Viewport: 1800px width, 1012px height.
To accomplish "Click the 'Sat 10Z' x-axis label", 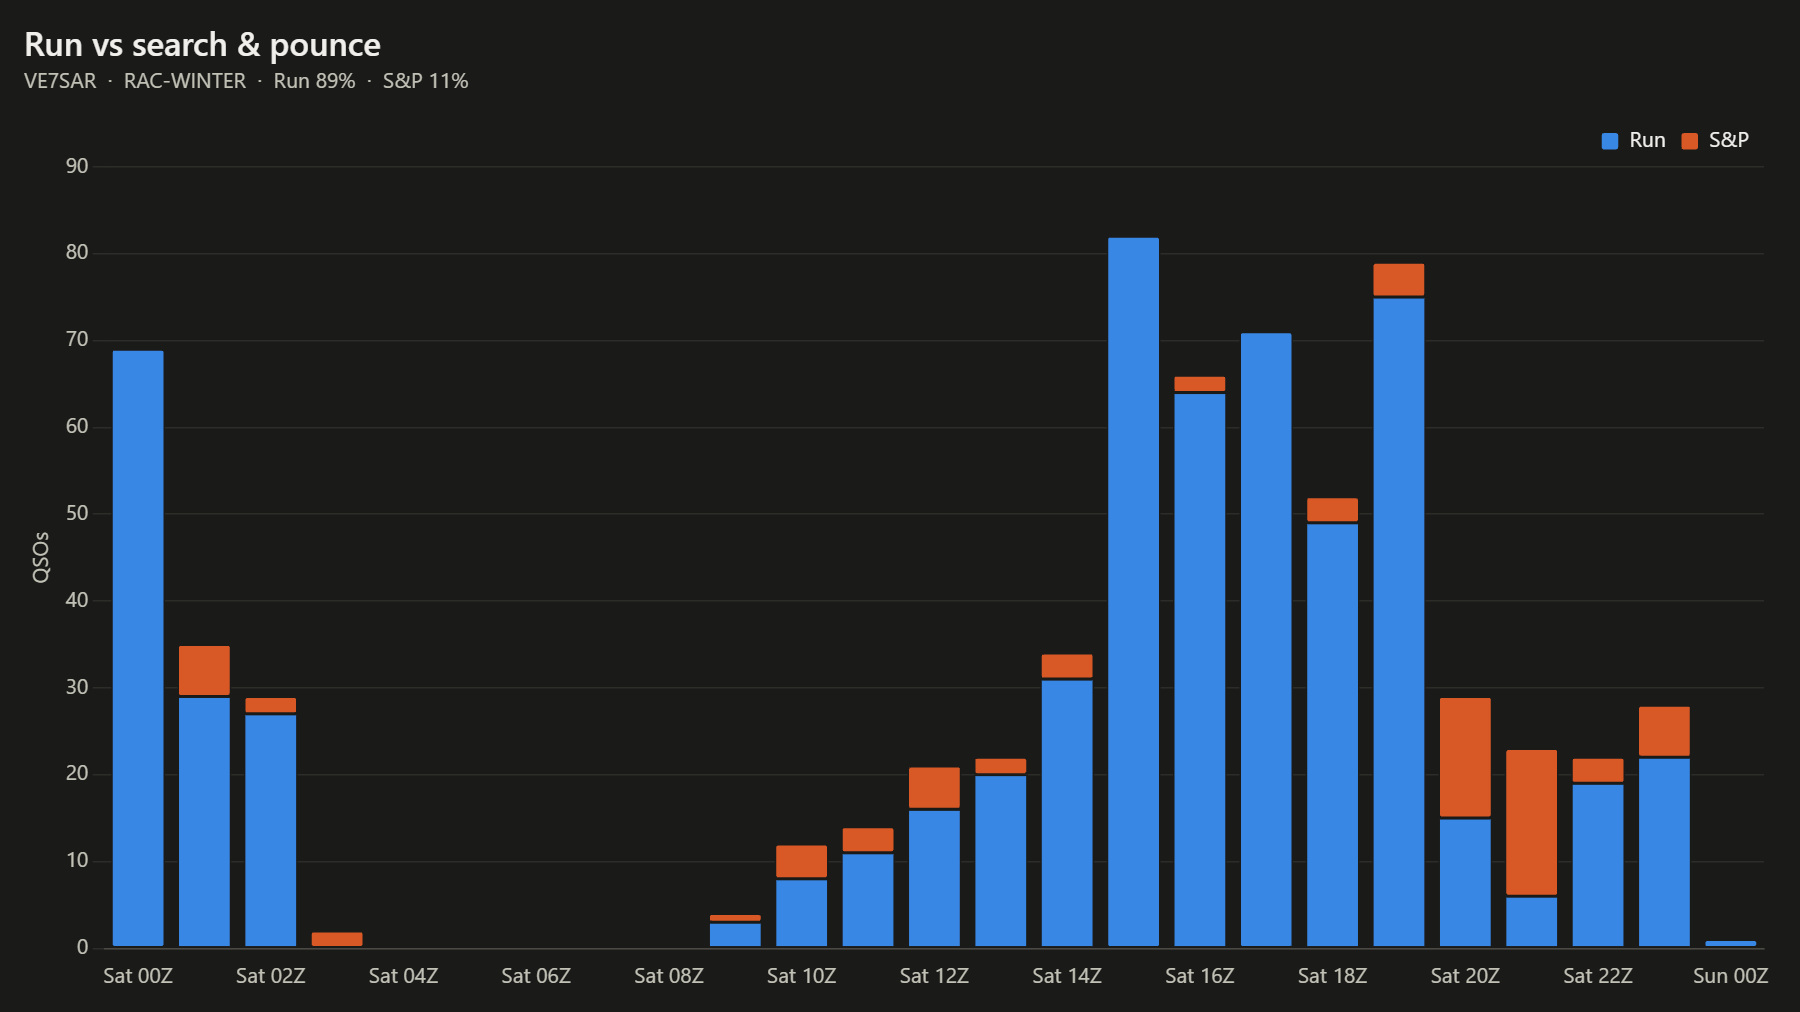I will pyautogui.click(x=801, y=976).
